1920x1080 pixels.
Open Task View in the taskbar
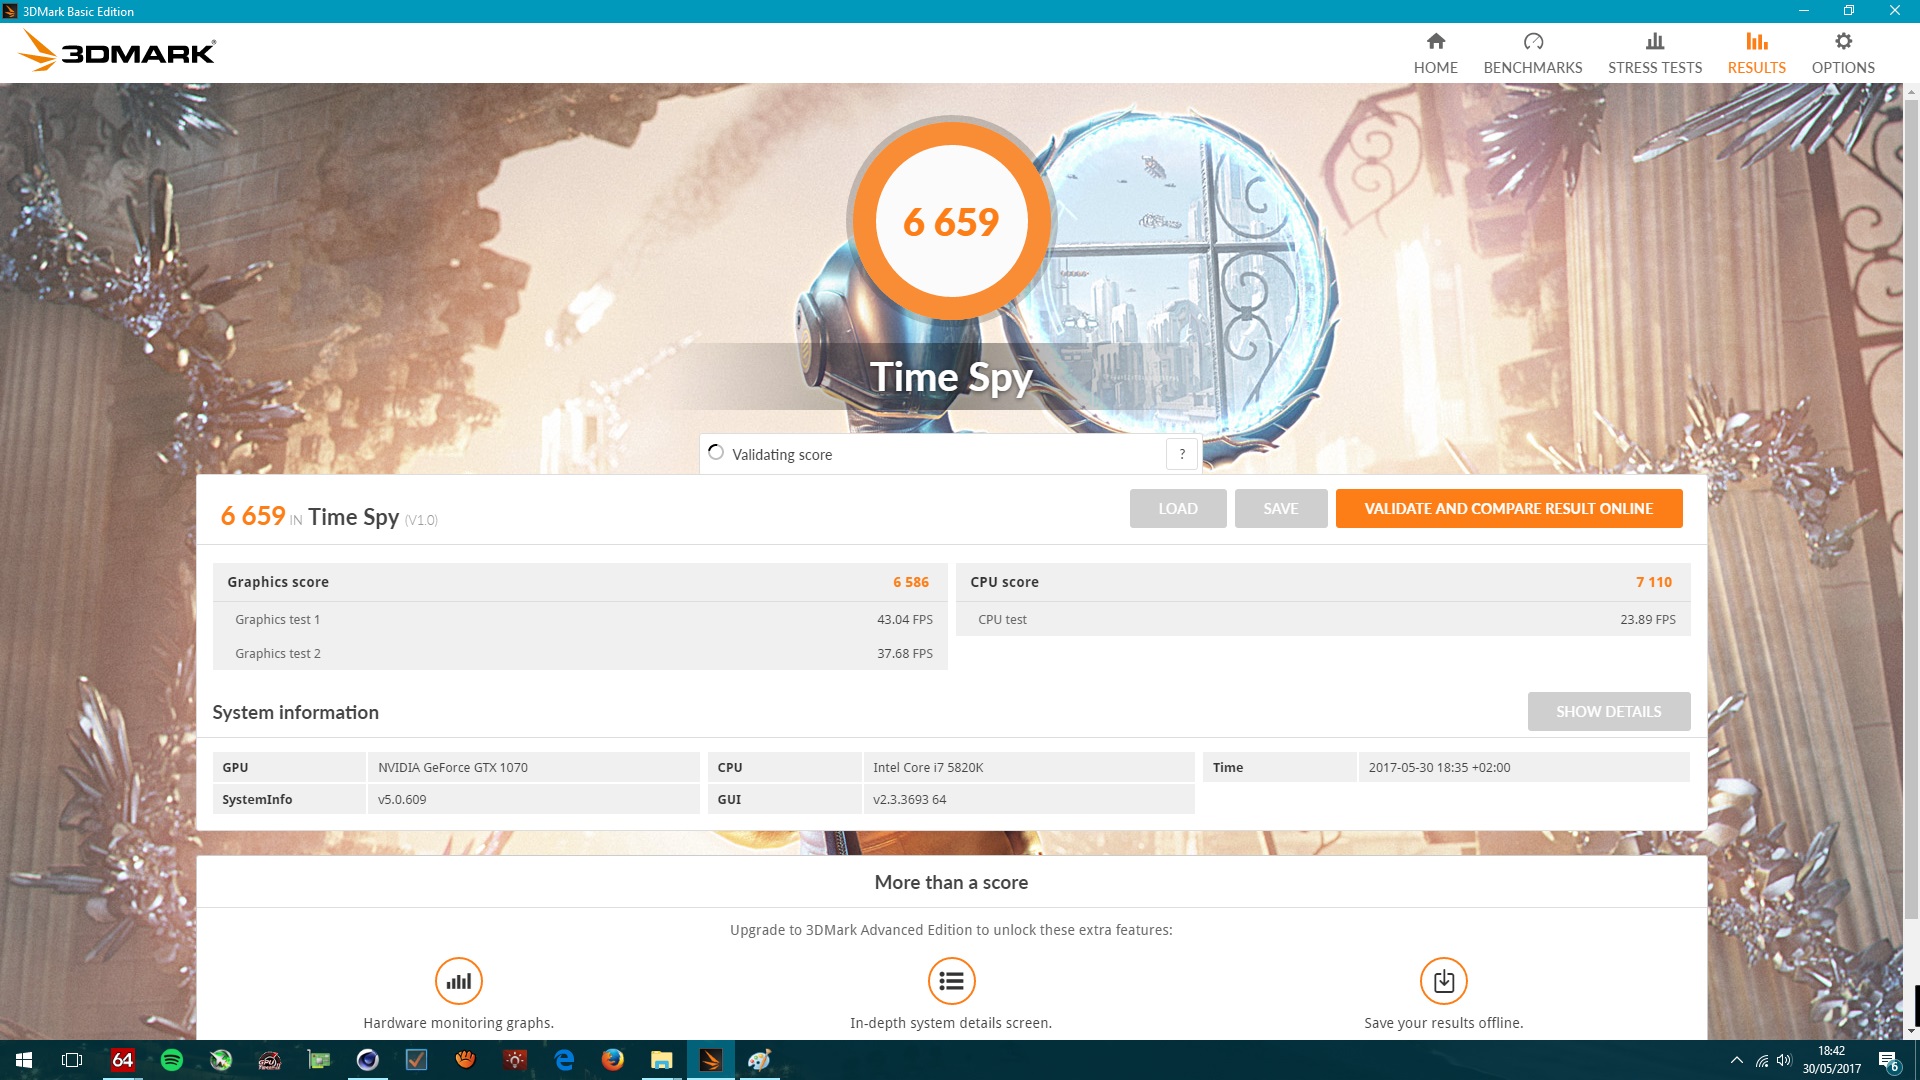pos(72,1060)
